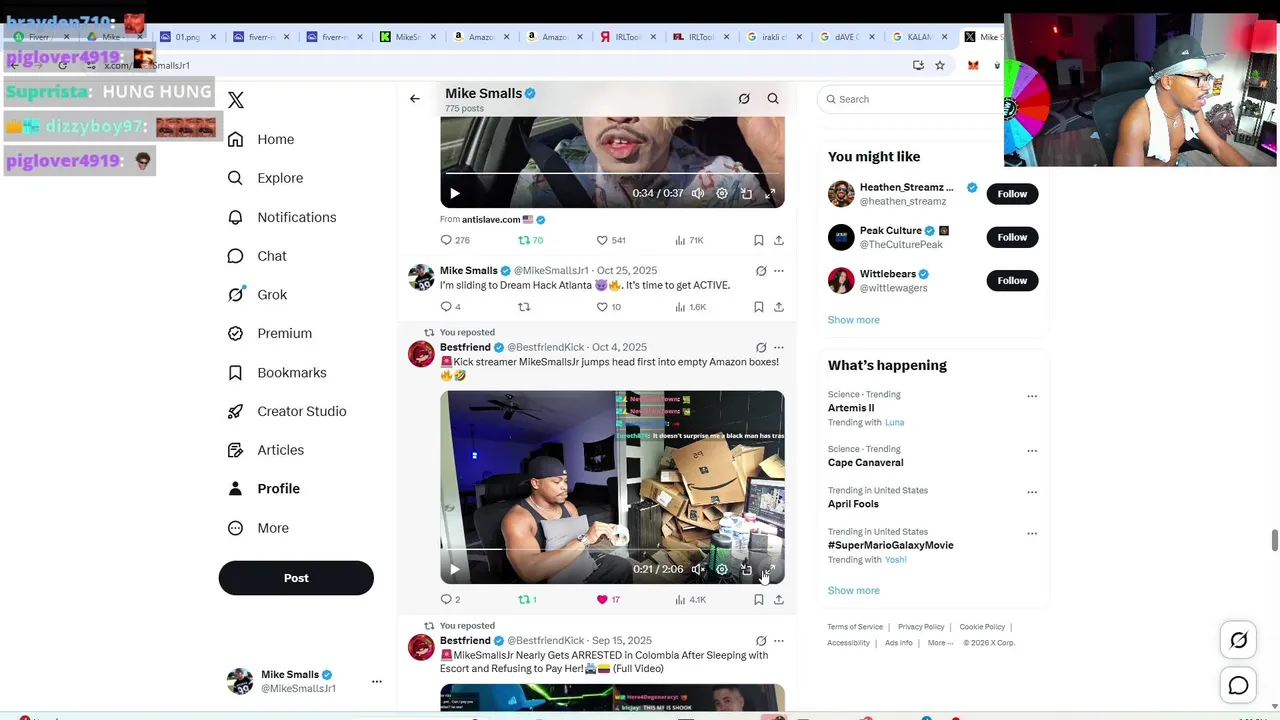Open Explore in X sidebar
Image resolution: width=1280 pixels, height=720 pixels.
265,178
